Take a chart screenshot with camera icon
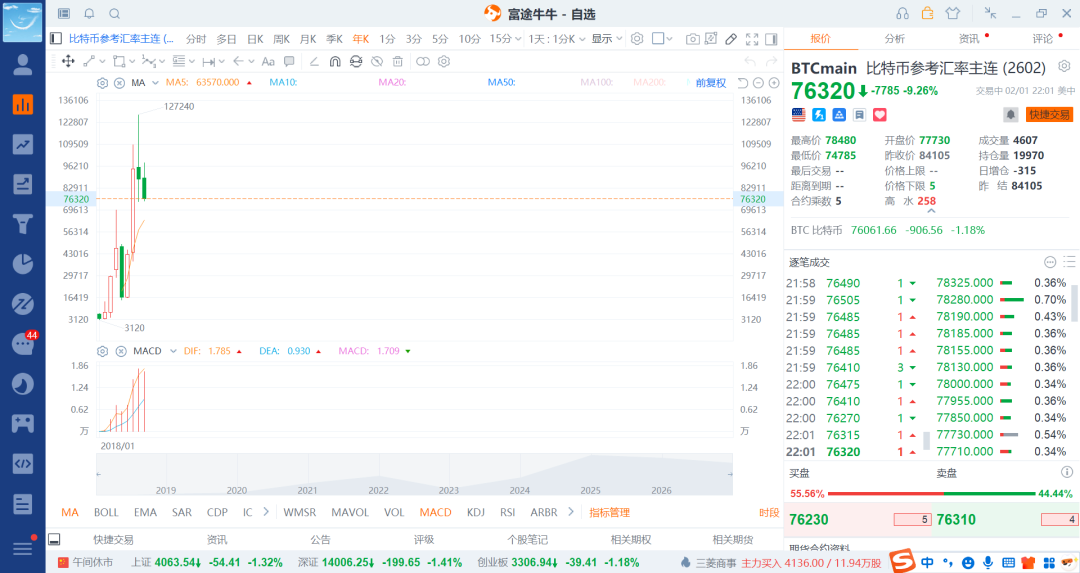This screenshot has height=573, width=1080. click(x=692, y=39)
